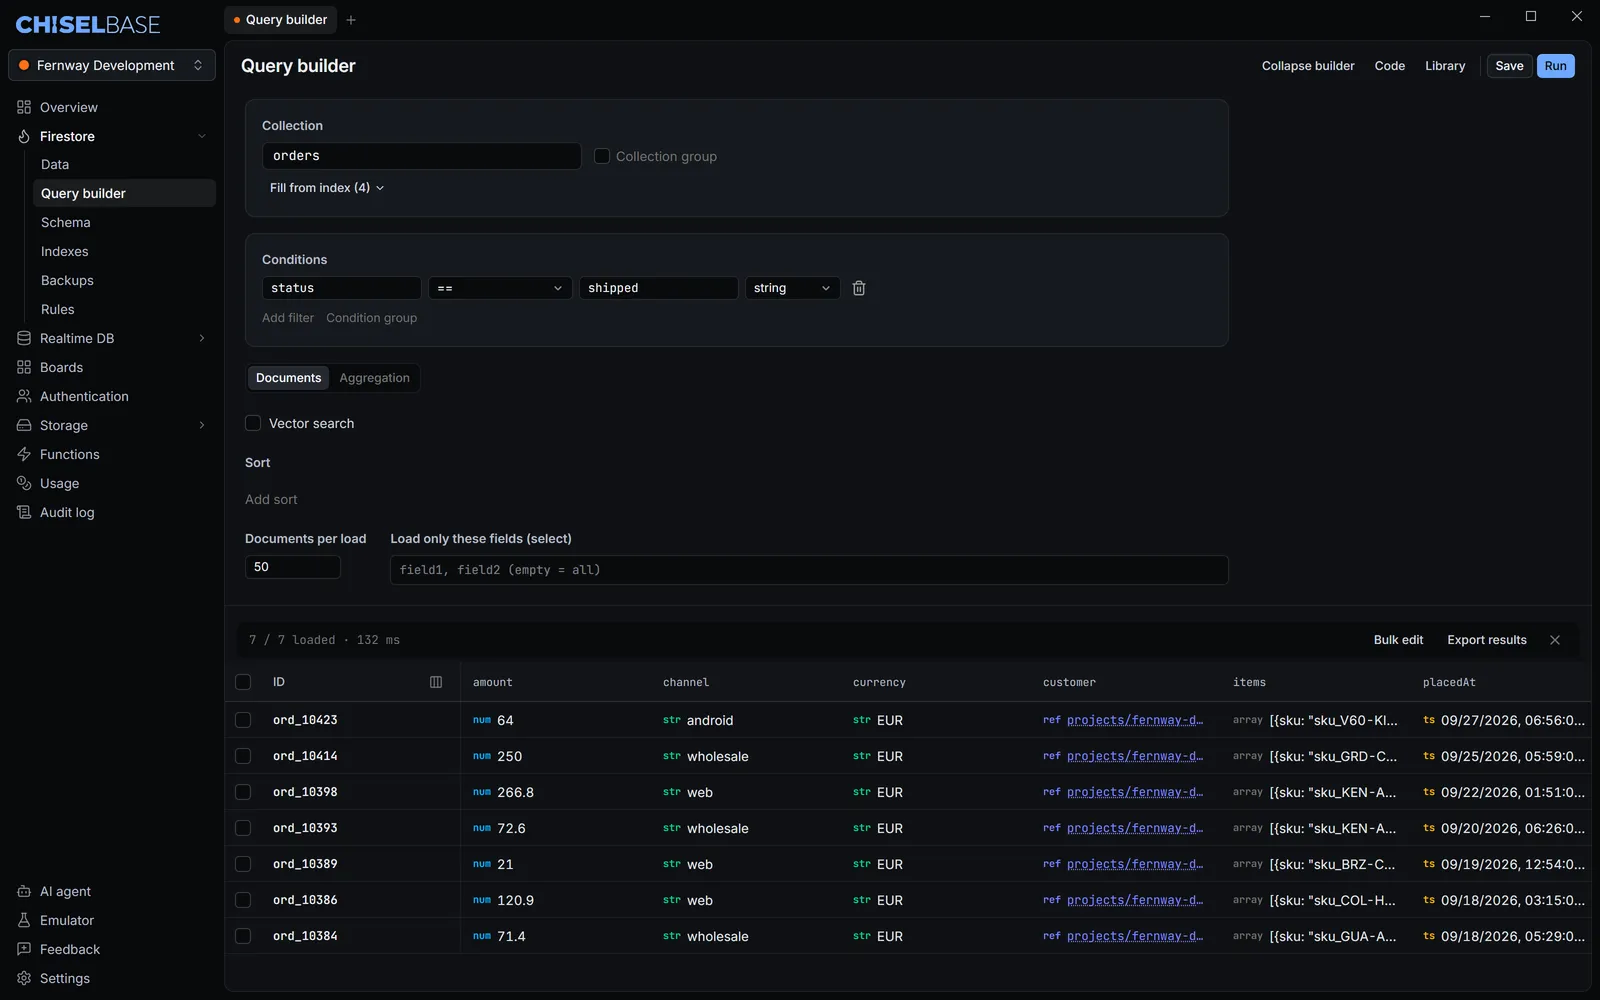Click the Emulator flask icon
The height and width of the screenshot is (1000, 1600).
24,920
